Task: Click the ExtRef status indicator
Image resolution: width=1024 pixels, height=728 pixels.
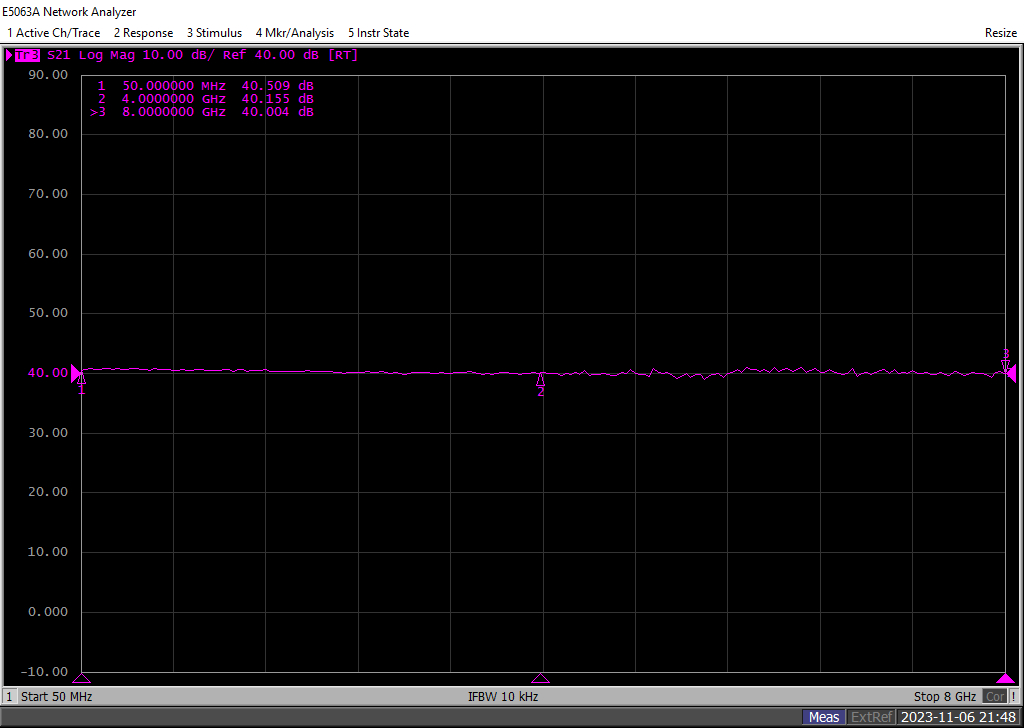Action: click(x=871, y=717)
